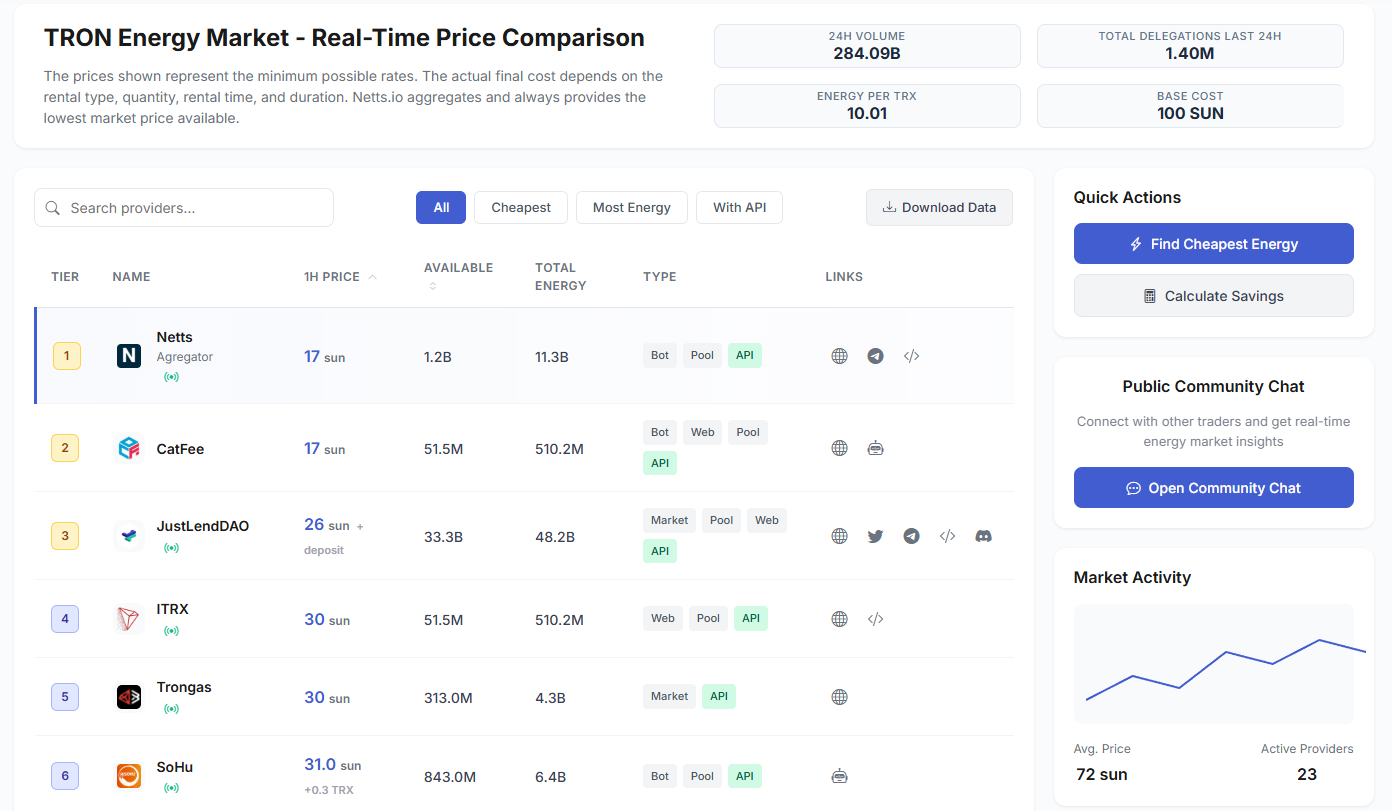
Task: Open the ITRX API code icon
Action: [x=875, y=619]
